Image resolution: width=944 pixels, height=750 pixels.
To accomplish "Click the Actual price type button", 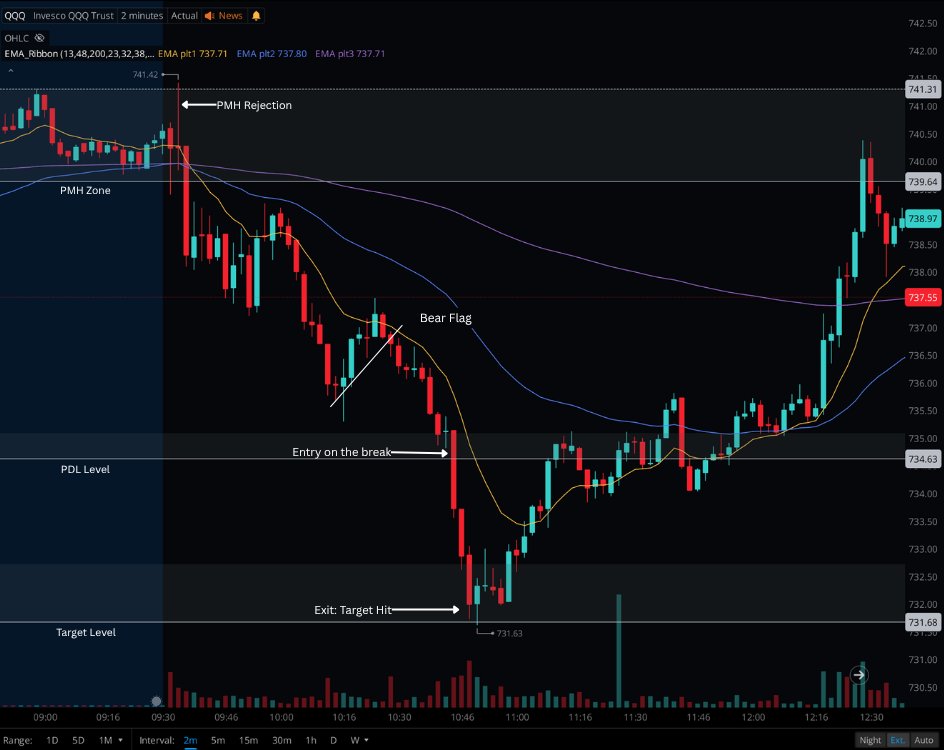I will (184, 16).
